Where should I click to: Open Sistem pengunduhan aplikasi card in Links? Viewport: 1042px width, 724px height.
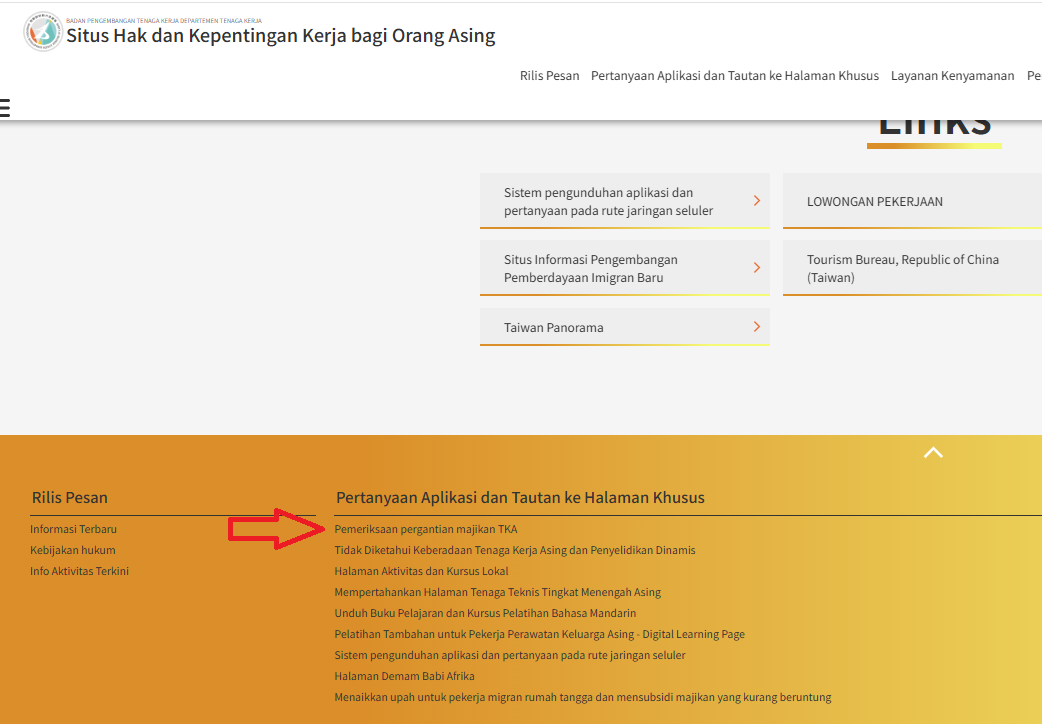625,201
